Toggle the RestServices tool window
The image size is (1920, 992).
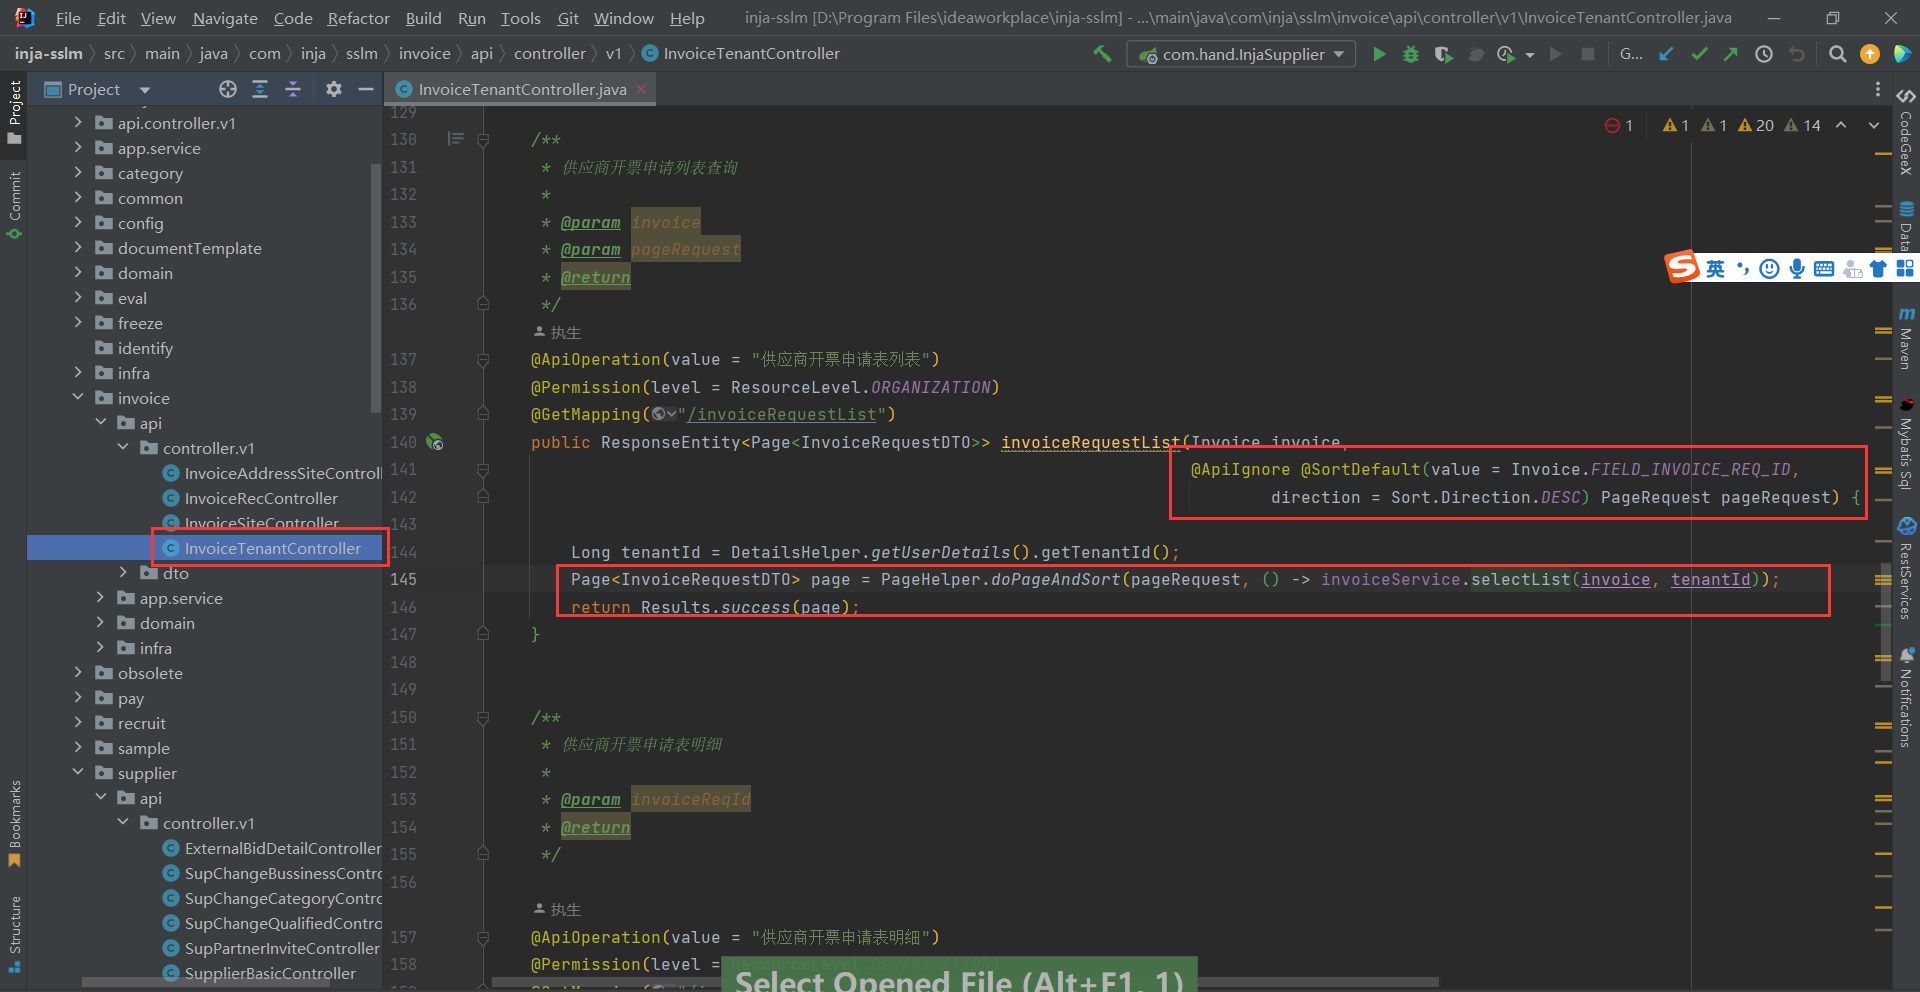point(1906,568)
